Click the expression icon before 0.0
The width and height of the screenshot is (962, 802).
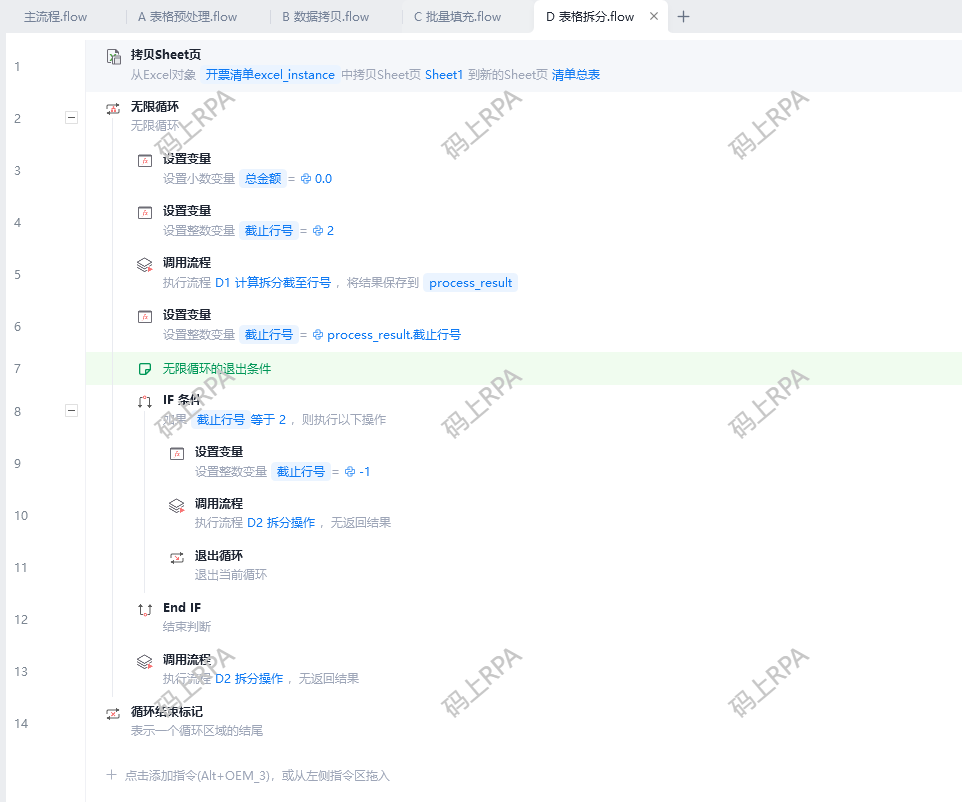[306, 179]
